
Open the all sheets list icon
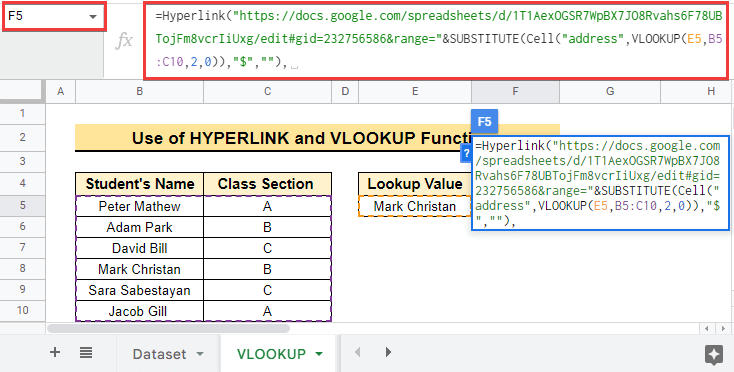[x=86, y=352]
